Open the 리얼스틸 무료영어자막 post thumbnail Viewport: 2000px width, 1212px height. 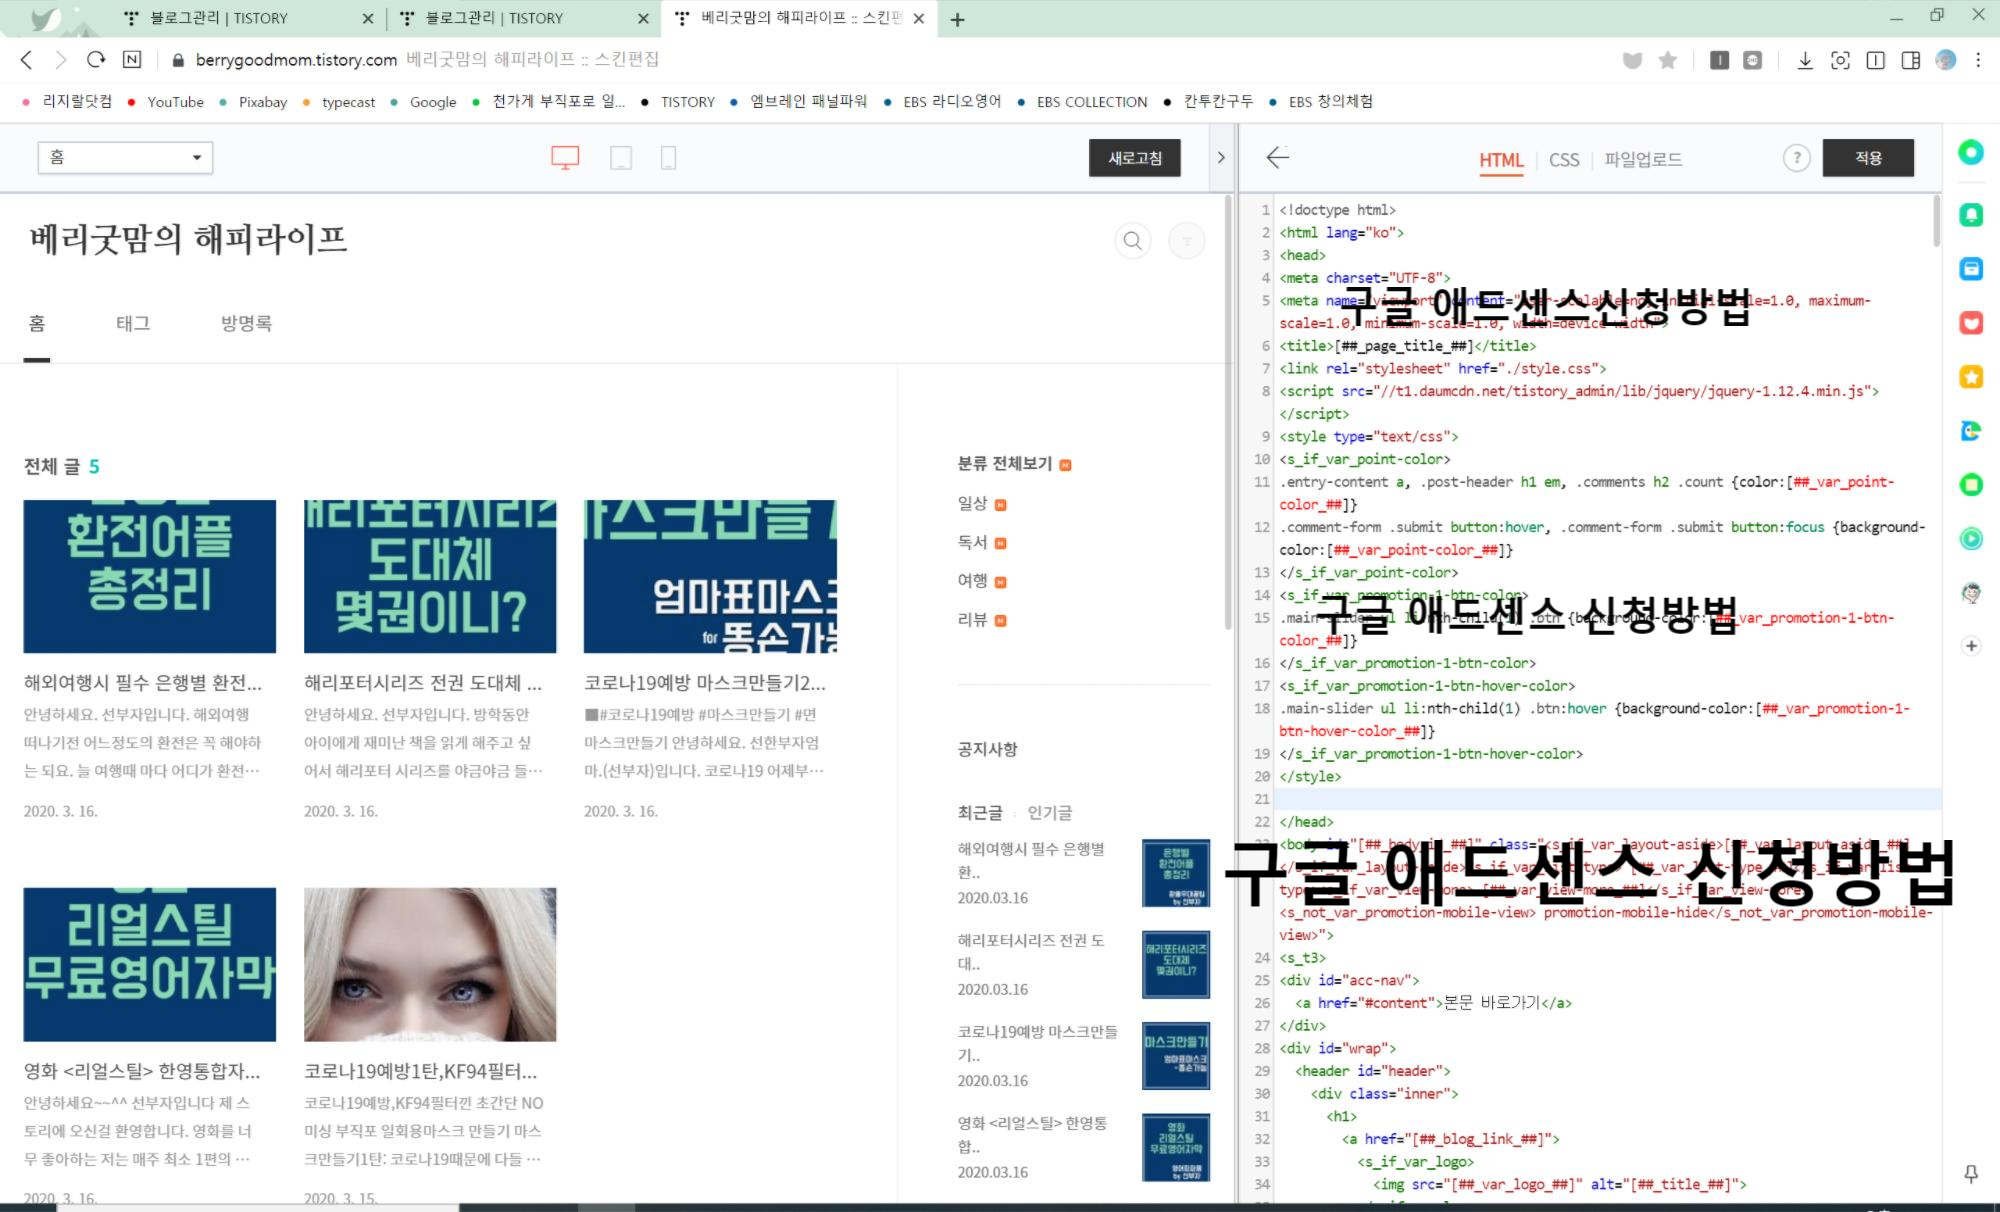coord(150,964)
